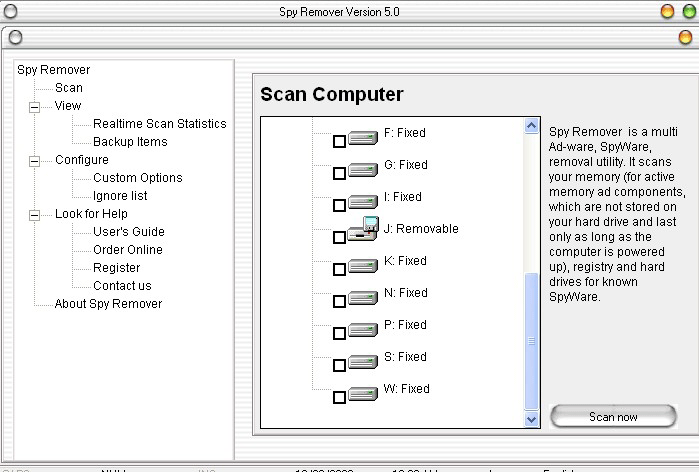Screen dimensions: 699x472
Task: Click the S: Fixed label
Action: point(405,357)
